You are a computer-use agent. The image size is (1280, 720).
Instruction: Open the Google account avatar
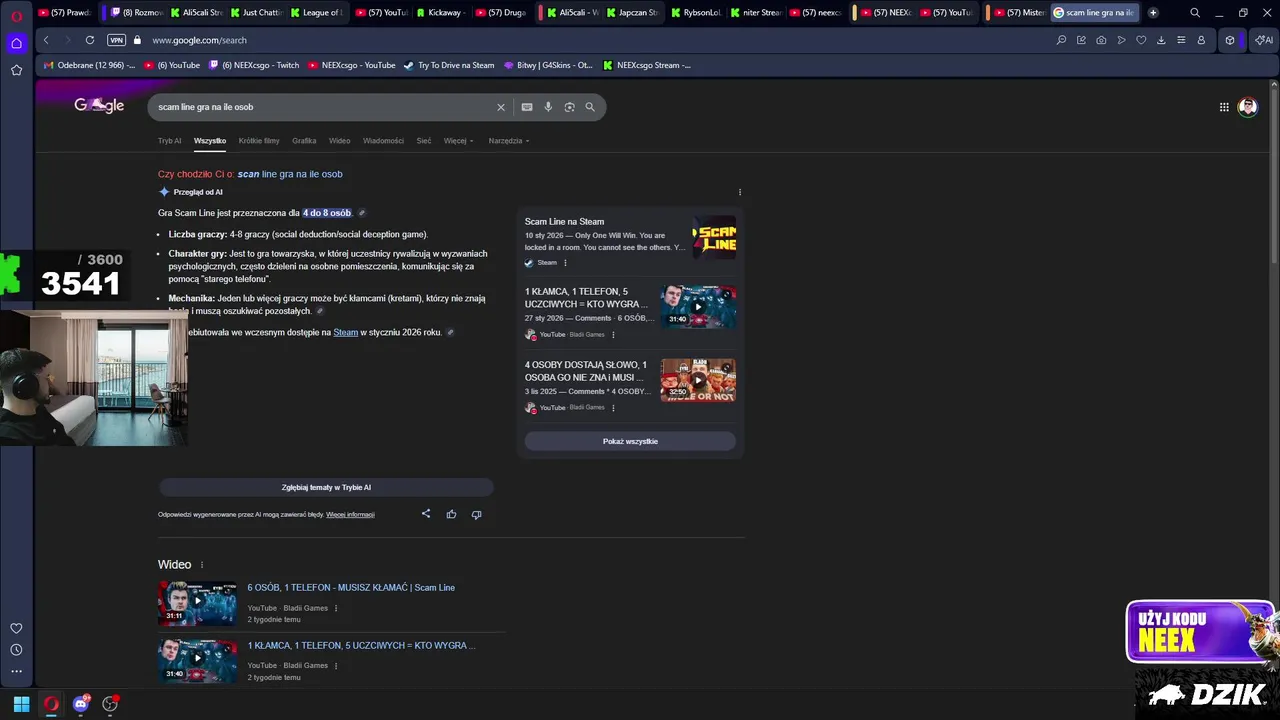click(1247, 107)
